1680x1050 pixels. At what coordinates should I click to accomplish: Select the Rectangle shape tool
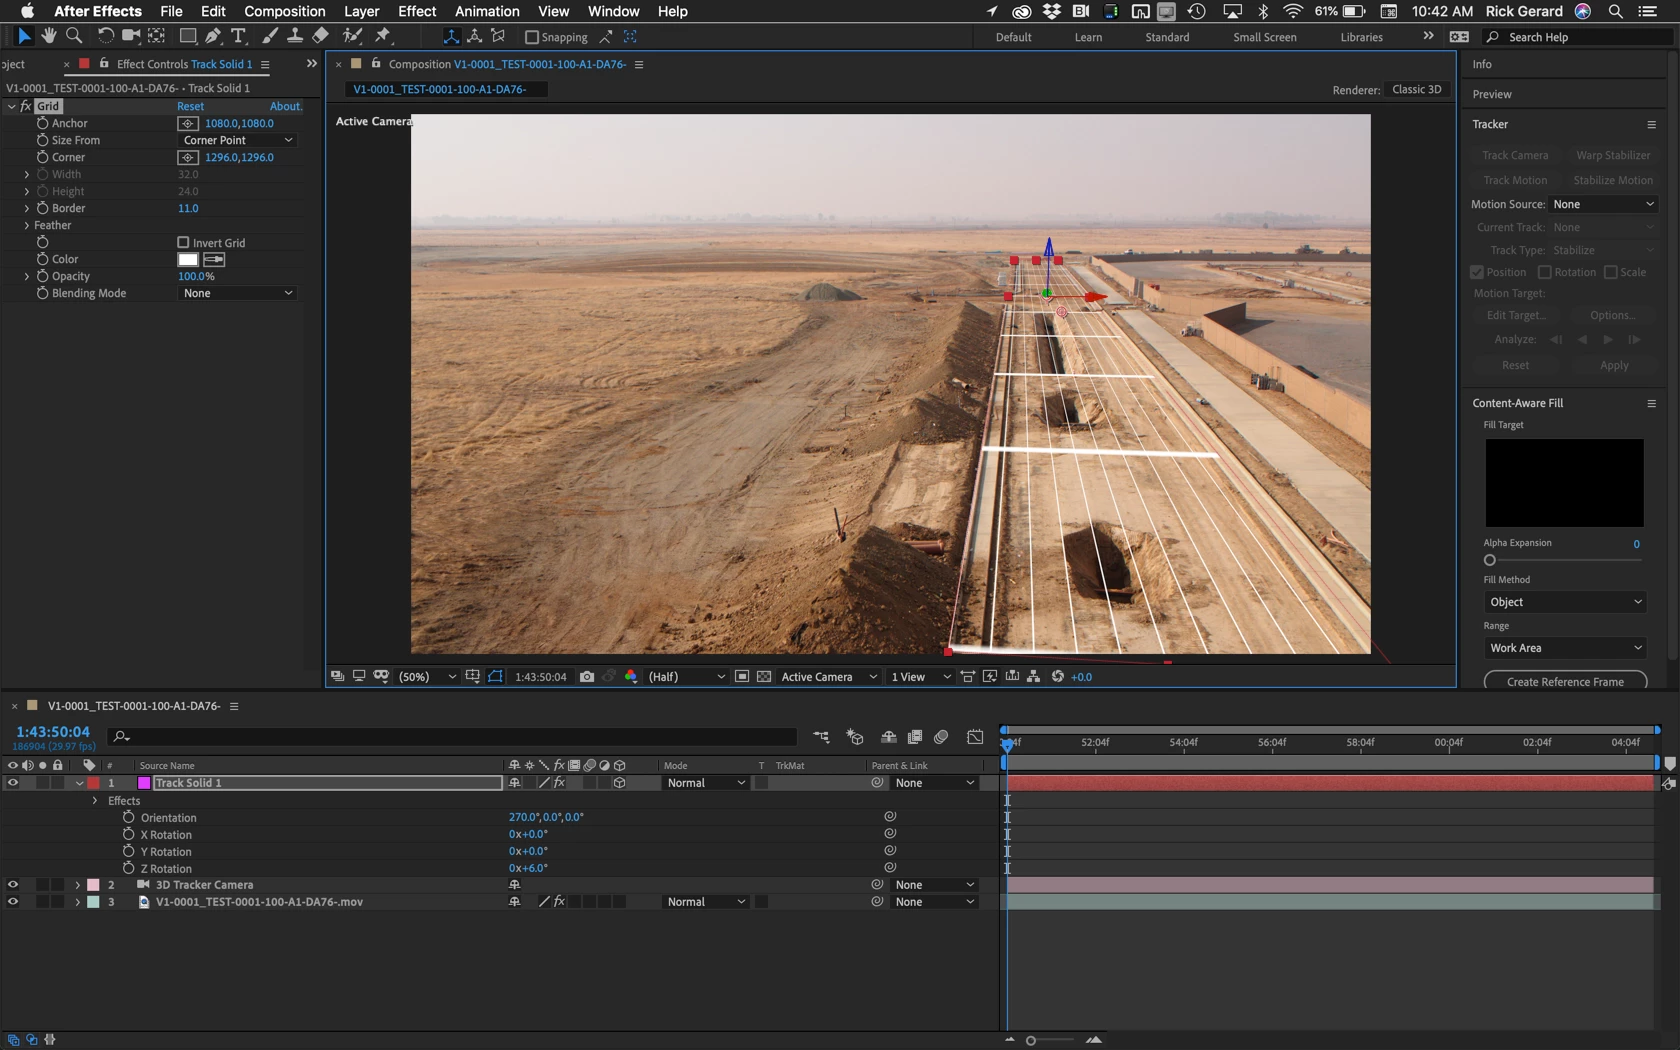187,36
